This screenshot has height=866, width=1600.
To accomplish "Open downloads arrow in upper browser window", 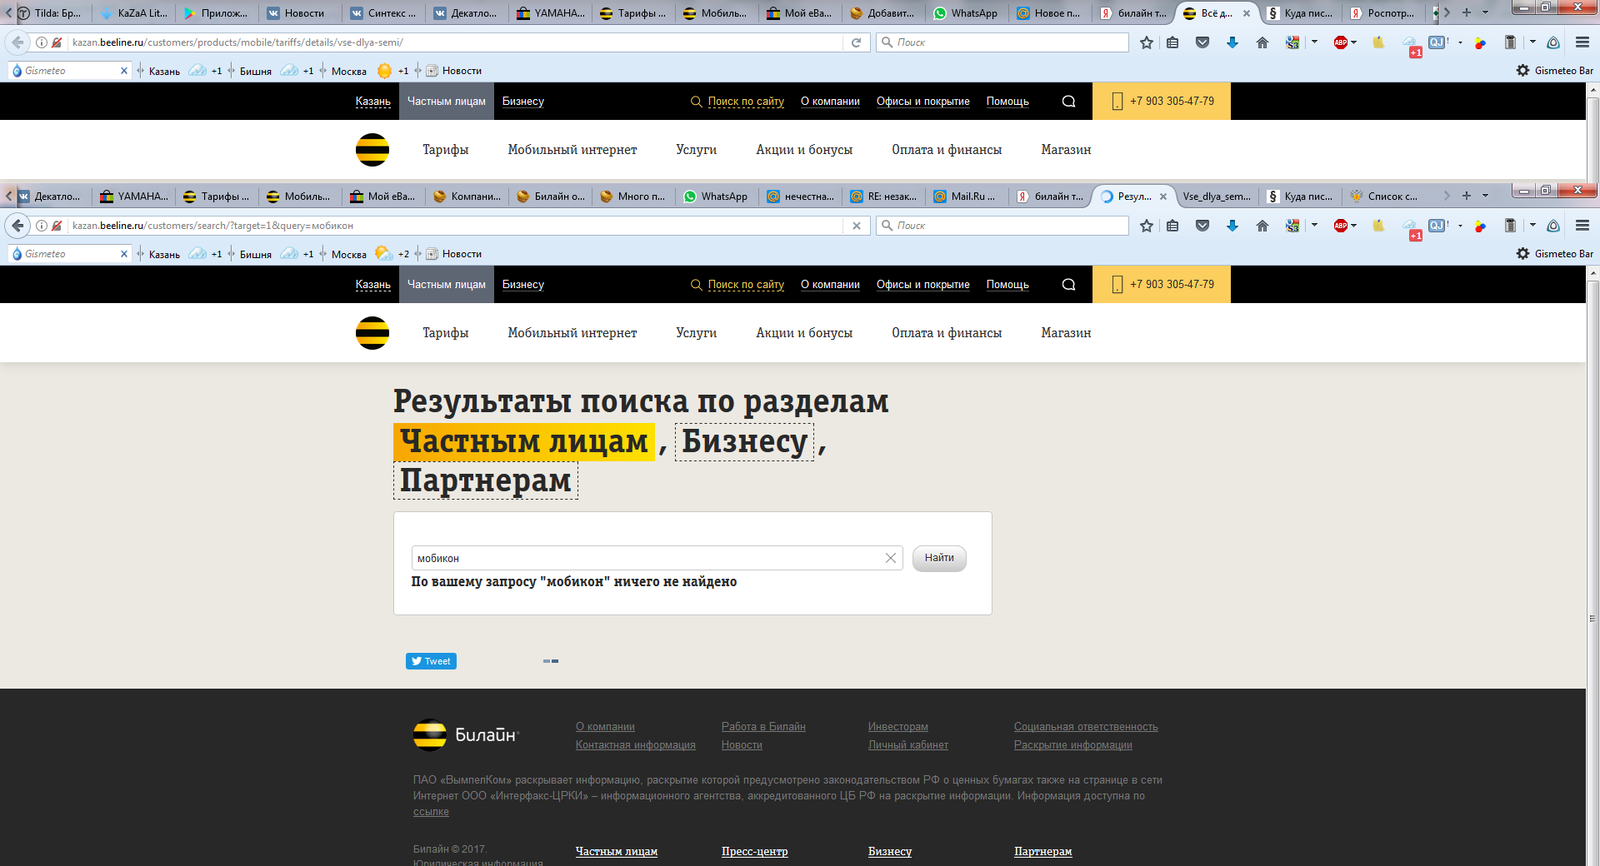I will (x=1232, y=43).
